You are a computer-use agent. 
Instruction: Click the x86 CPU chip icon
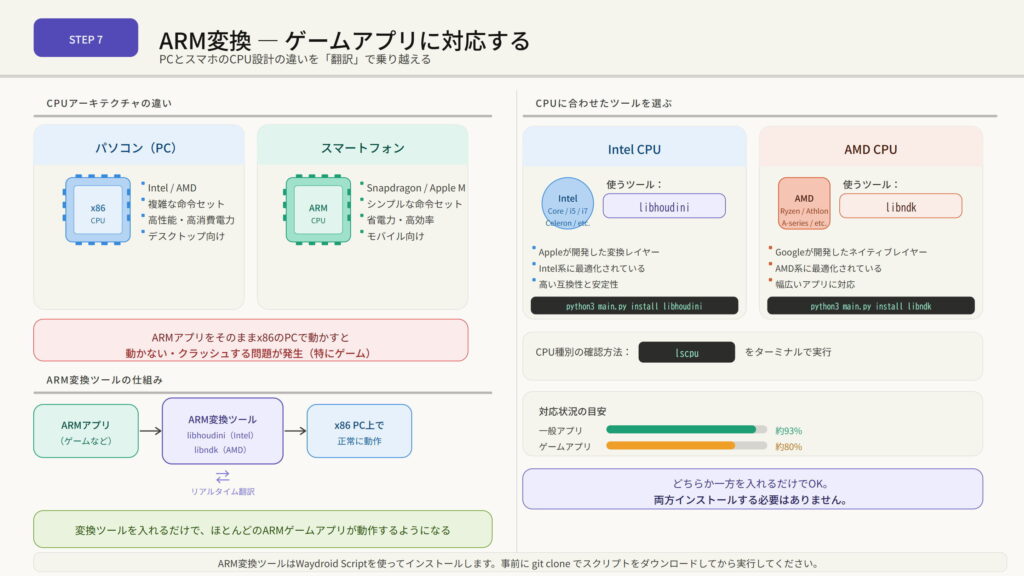pyautogui.click(x=98, y=213)
